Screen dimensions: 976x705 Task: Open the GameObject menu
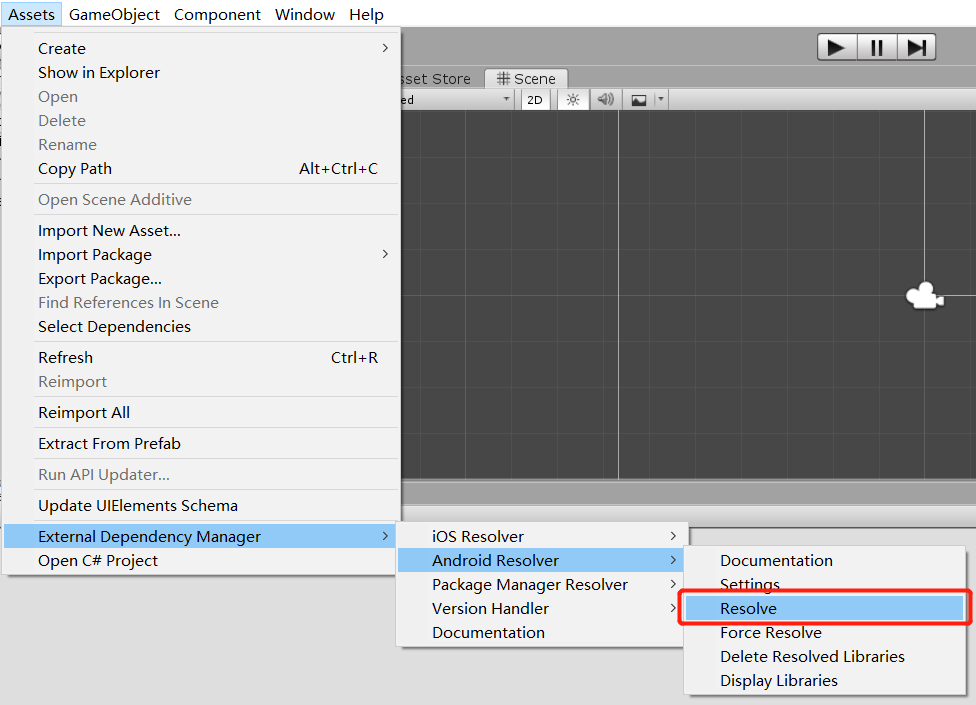coord(114,14)
